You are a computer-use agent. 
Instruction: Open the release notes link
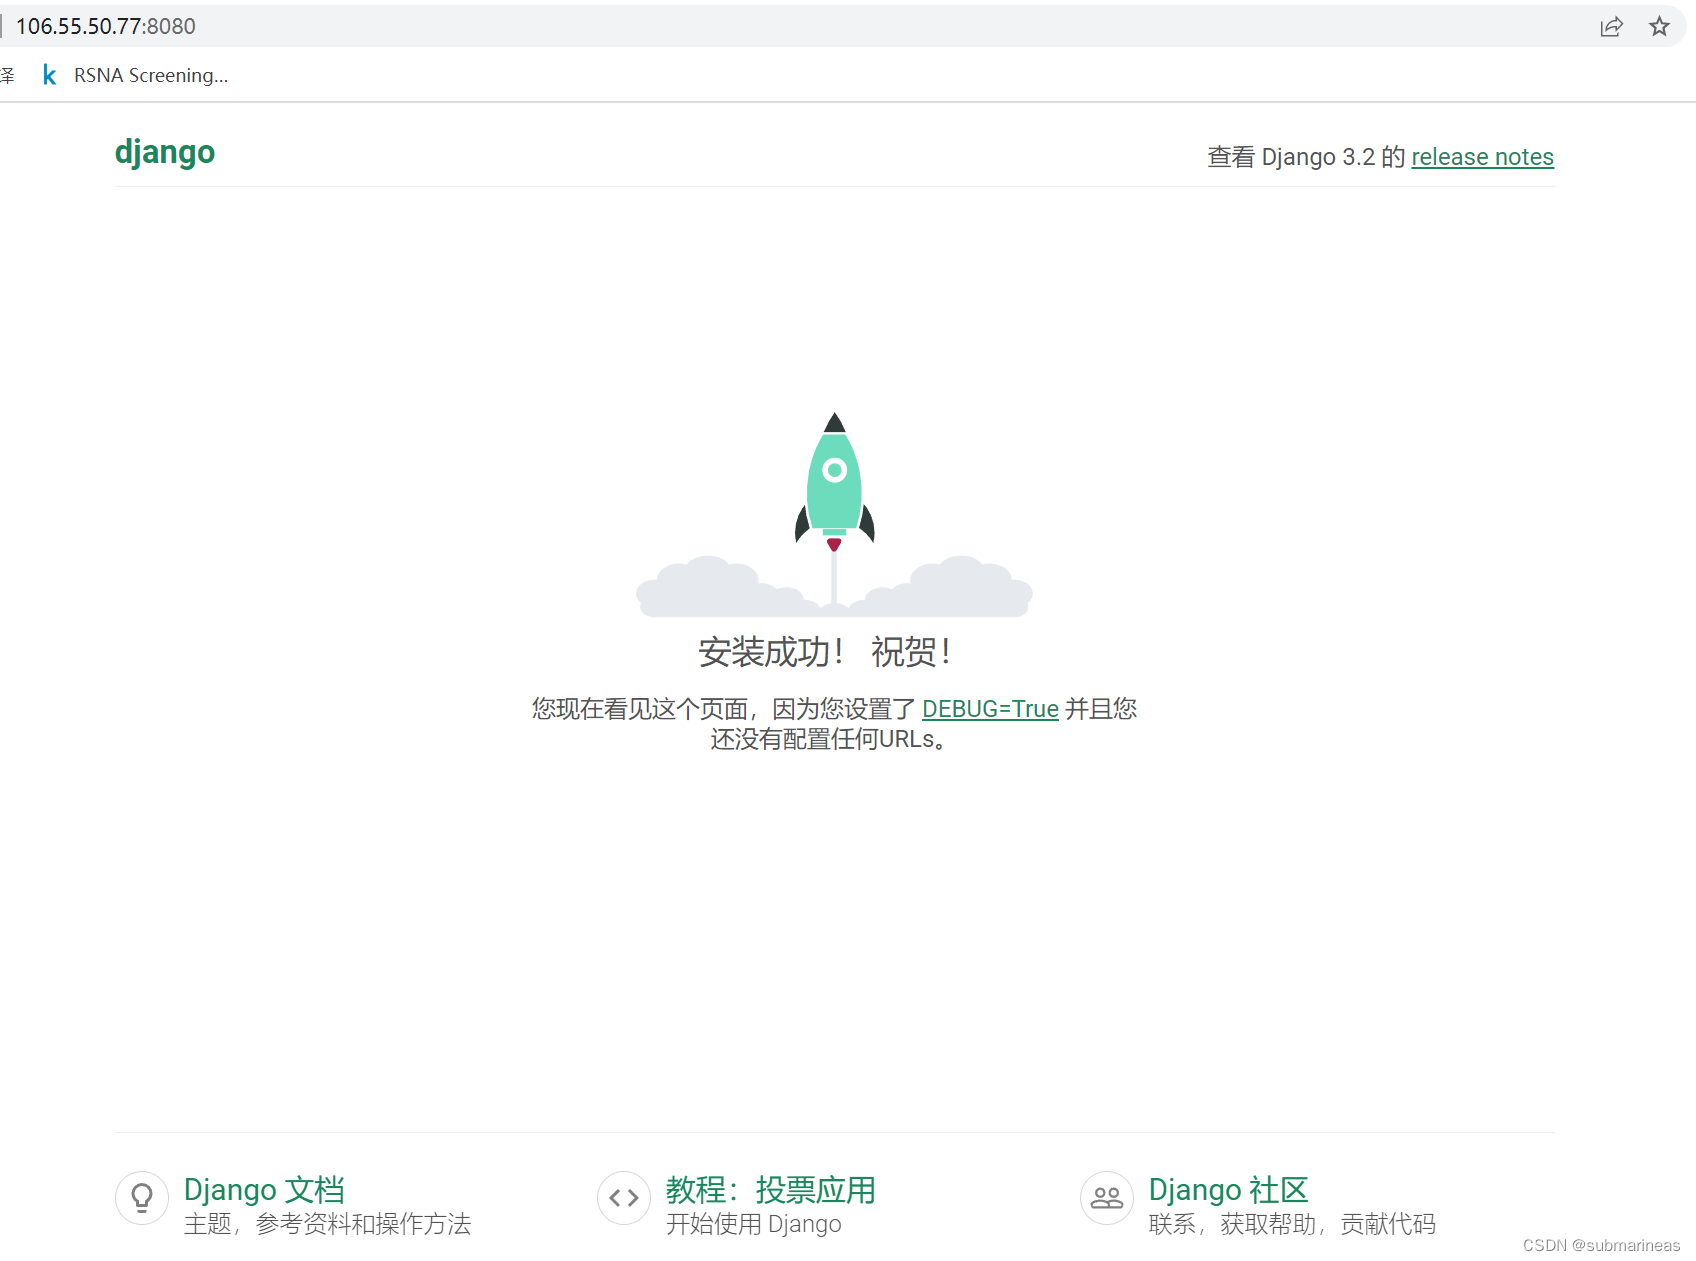1482,157
